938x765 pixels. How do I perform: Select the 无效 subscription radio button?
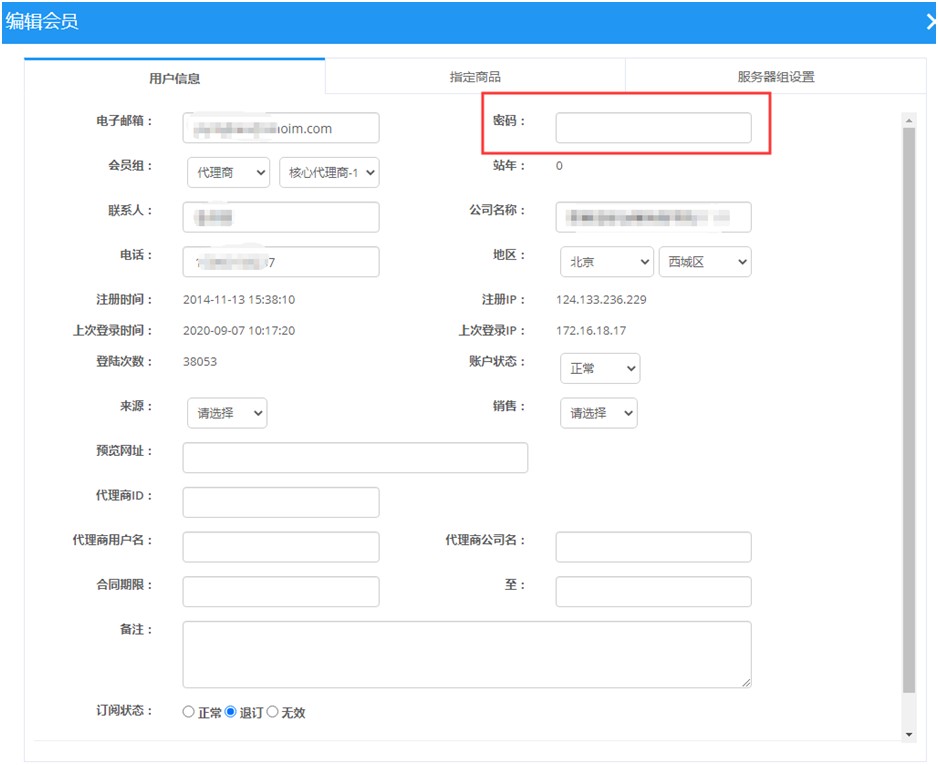(x=272, y=712)
